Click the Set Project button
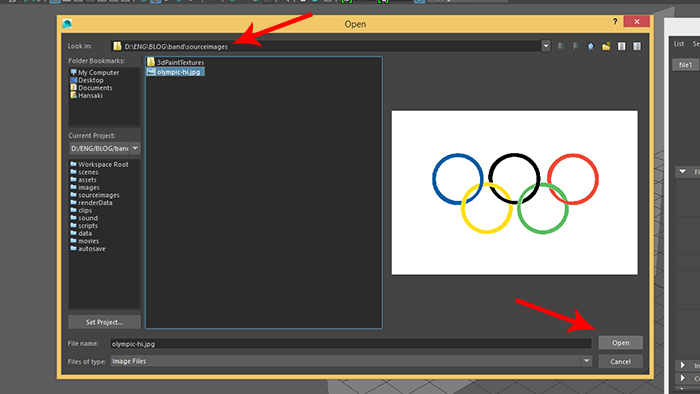Image resolution: width=700 pixels, height=394 pixels. [104, 322]
